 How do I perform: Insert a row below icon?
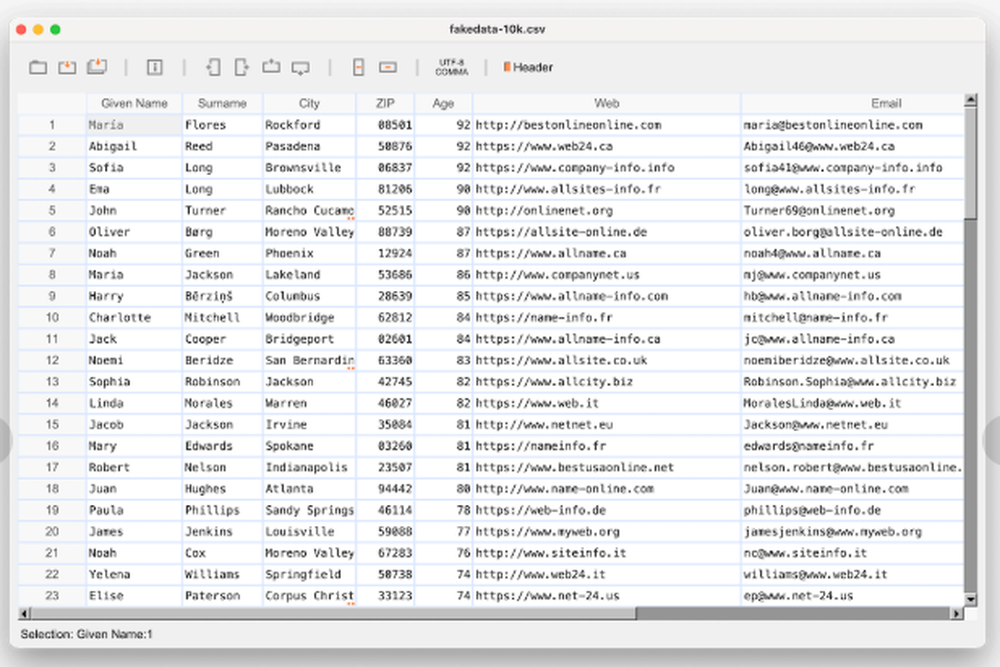click(300, 68)
